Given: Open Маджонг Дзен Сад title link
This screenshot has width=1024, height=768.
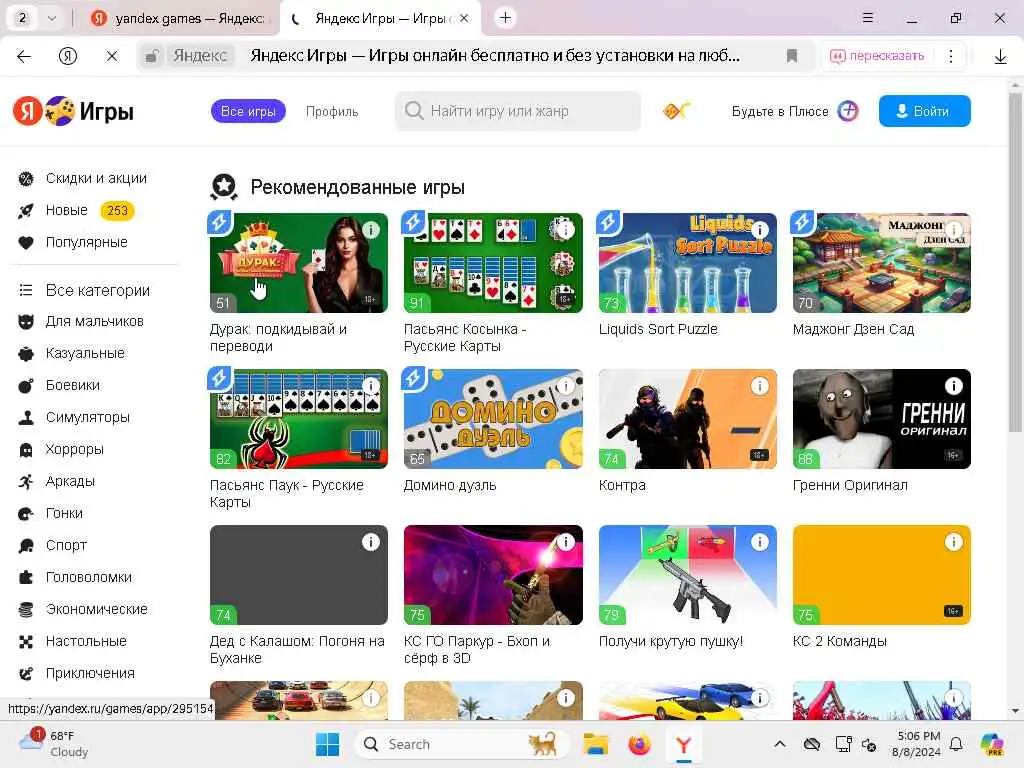Looking at the screenshot, I should point(853,329).
